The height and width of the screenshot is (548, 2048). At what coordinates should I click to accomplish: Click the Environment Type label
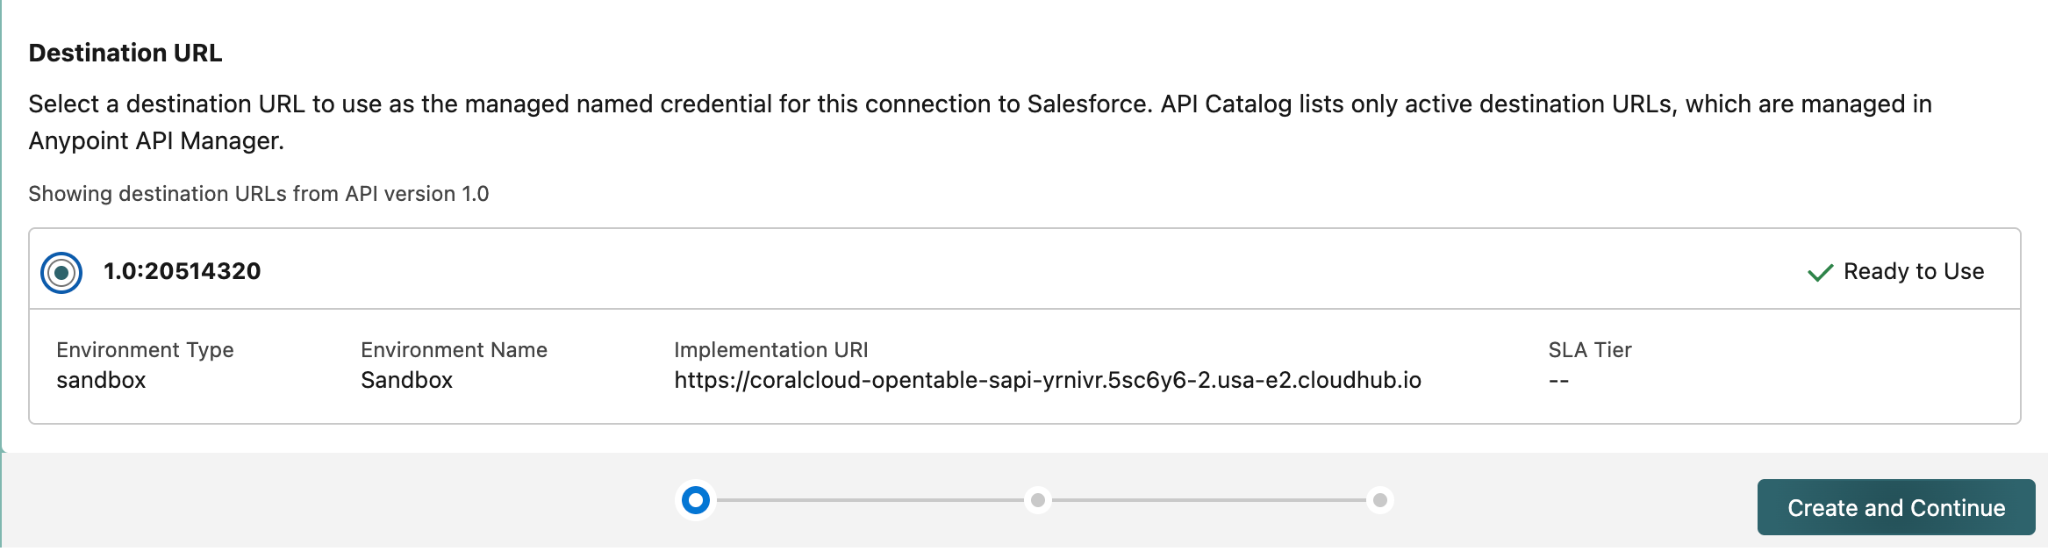point(145,350)
